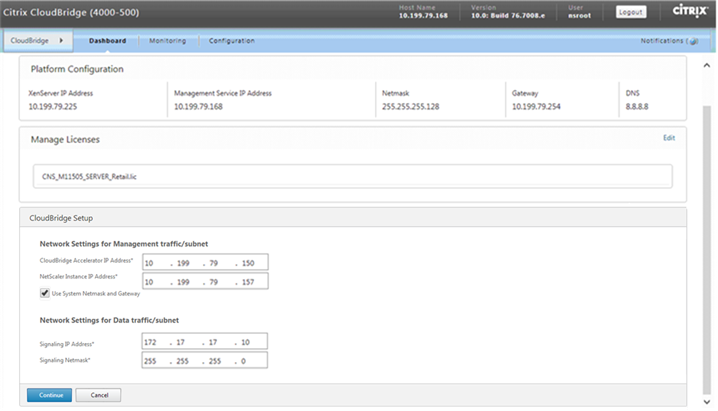
Task: Click the DNS value 8.8.8.8
Action: 637,106
